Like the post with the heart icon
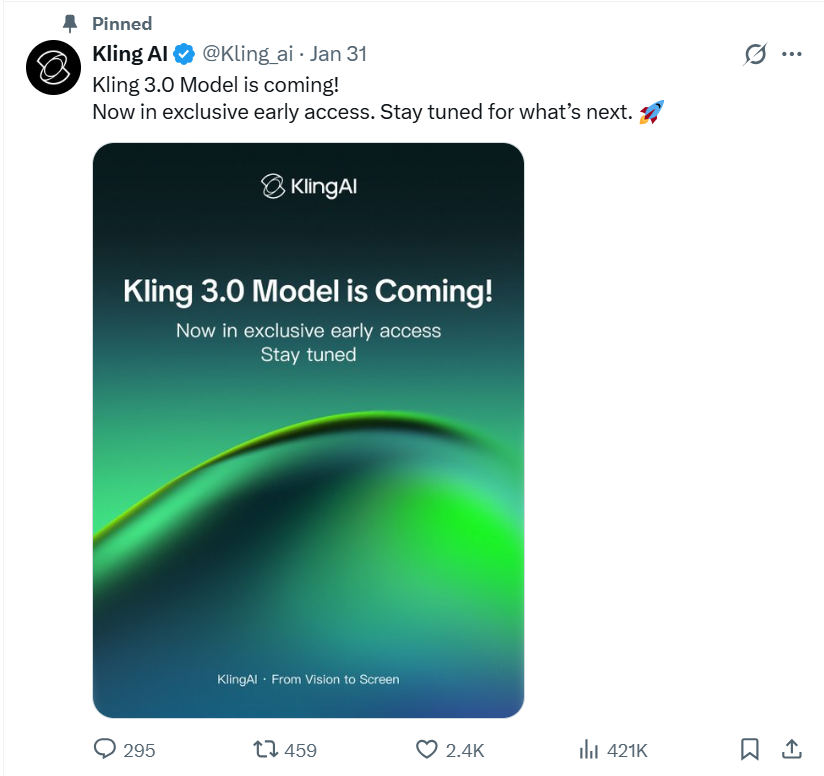 (427, 749)
